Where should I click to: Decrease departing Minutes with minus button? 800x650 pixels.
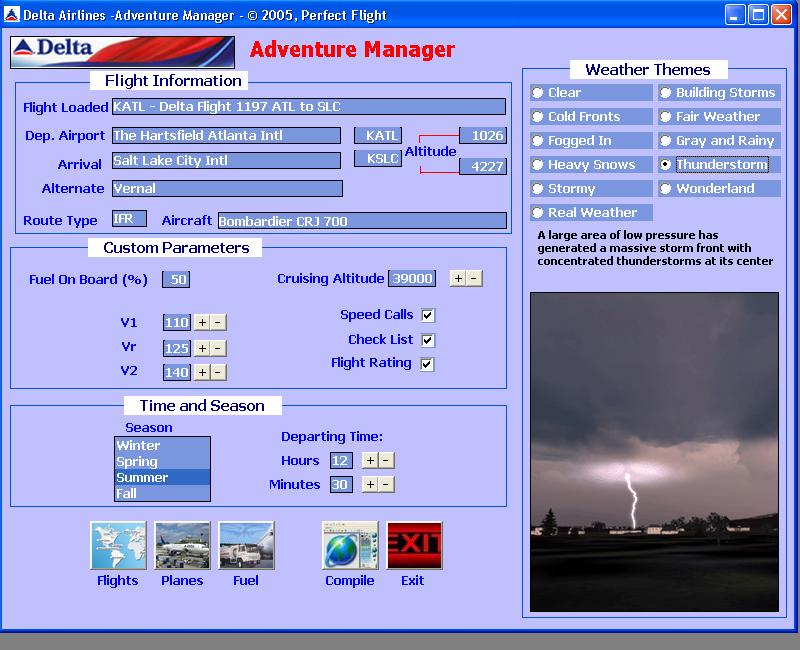[x=386, y=484]
